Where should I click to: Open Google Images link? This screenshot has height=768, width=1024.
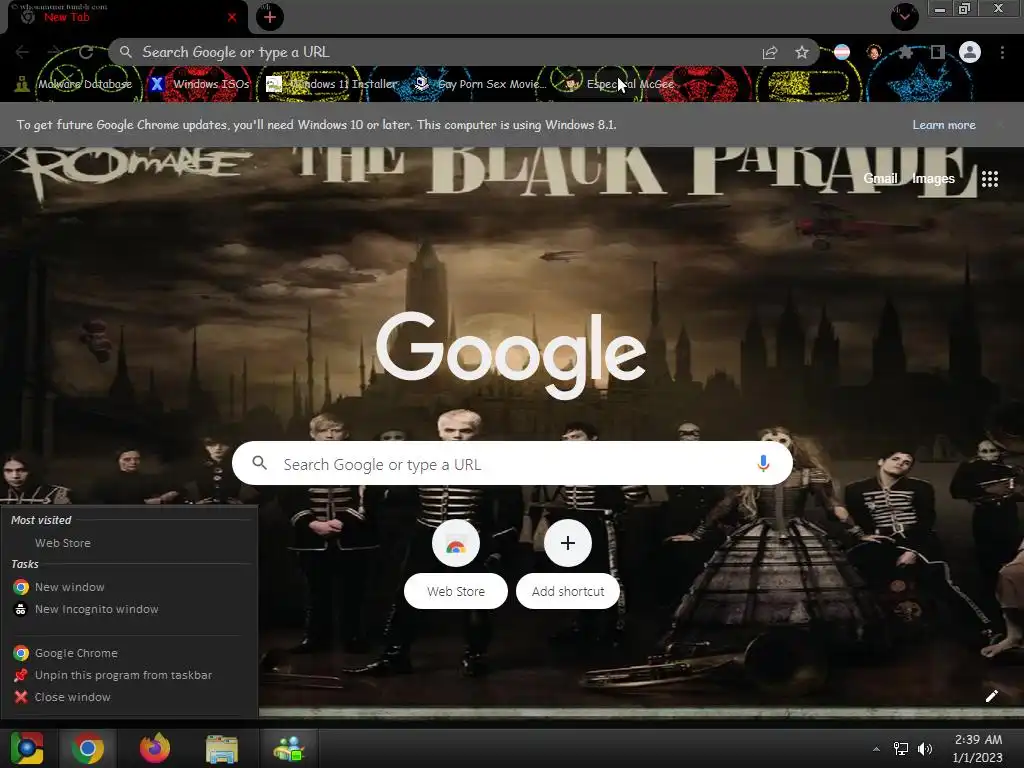click(x=933, y=179)
